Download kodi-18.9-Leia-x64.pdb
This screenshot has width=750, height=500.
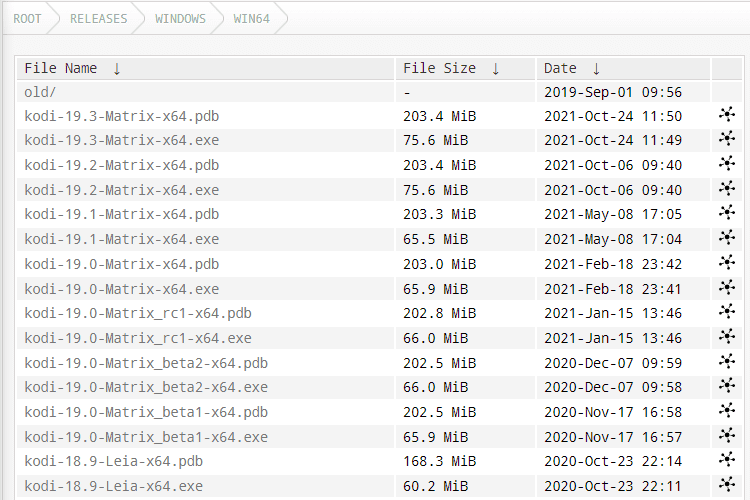(113, 461)
